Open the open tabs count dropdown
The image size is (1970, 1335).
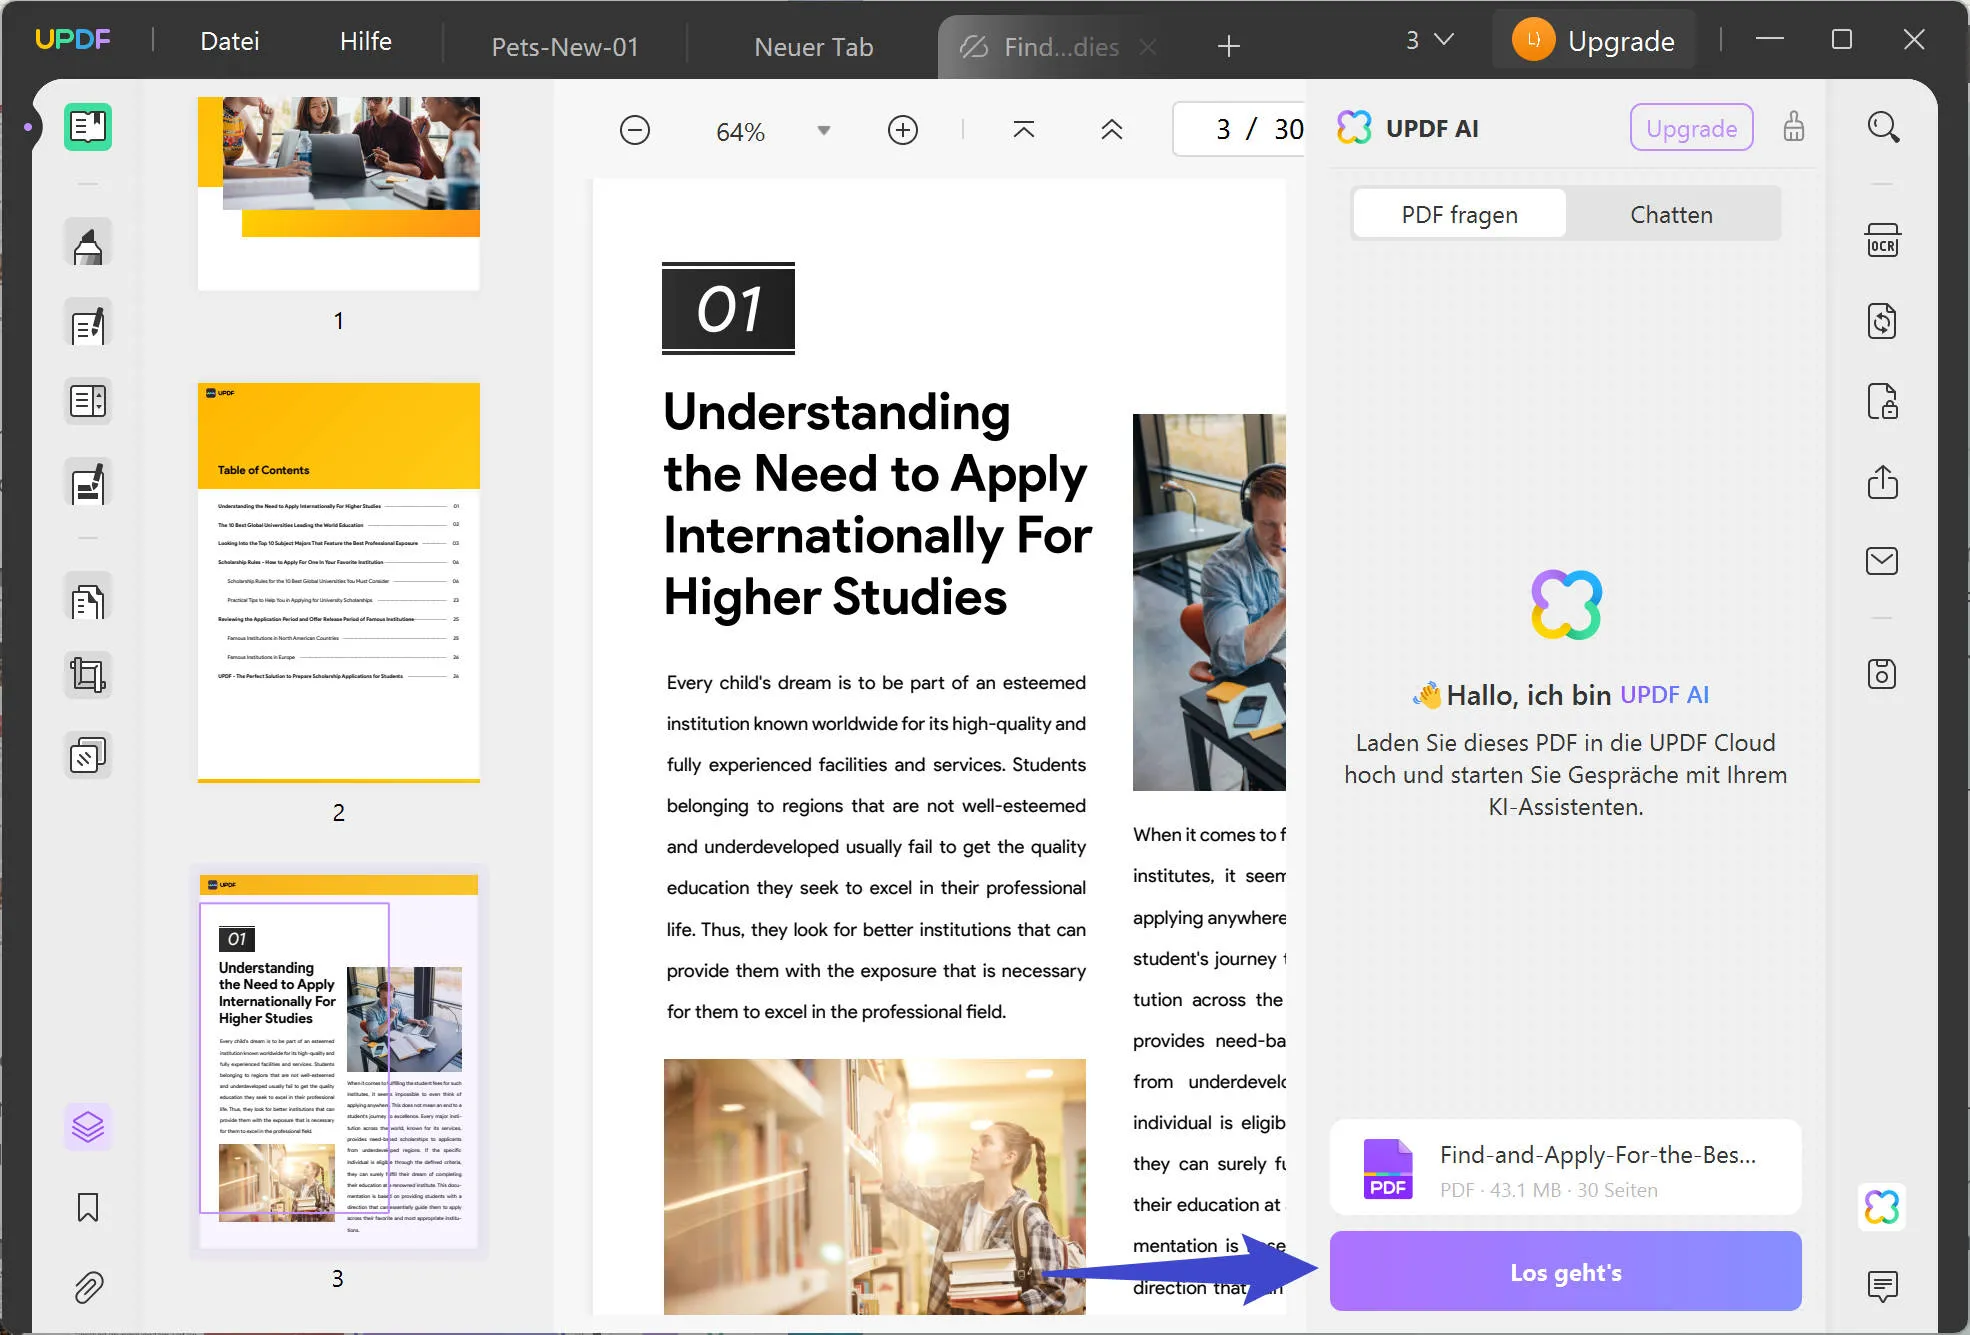point(1429,40)
